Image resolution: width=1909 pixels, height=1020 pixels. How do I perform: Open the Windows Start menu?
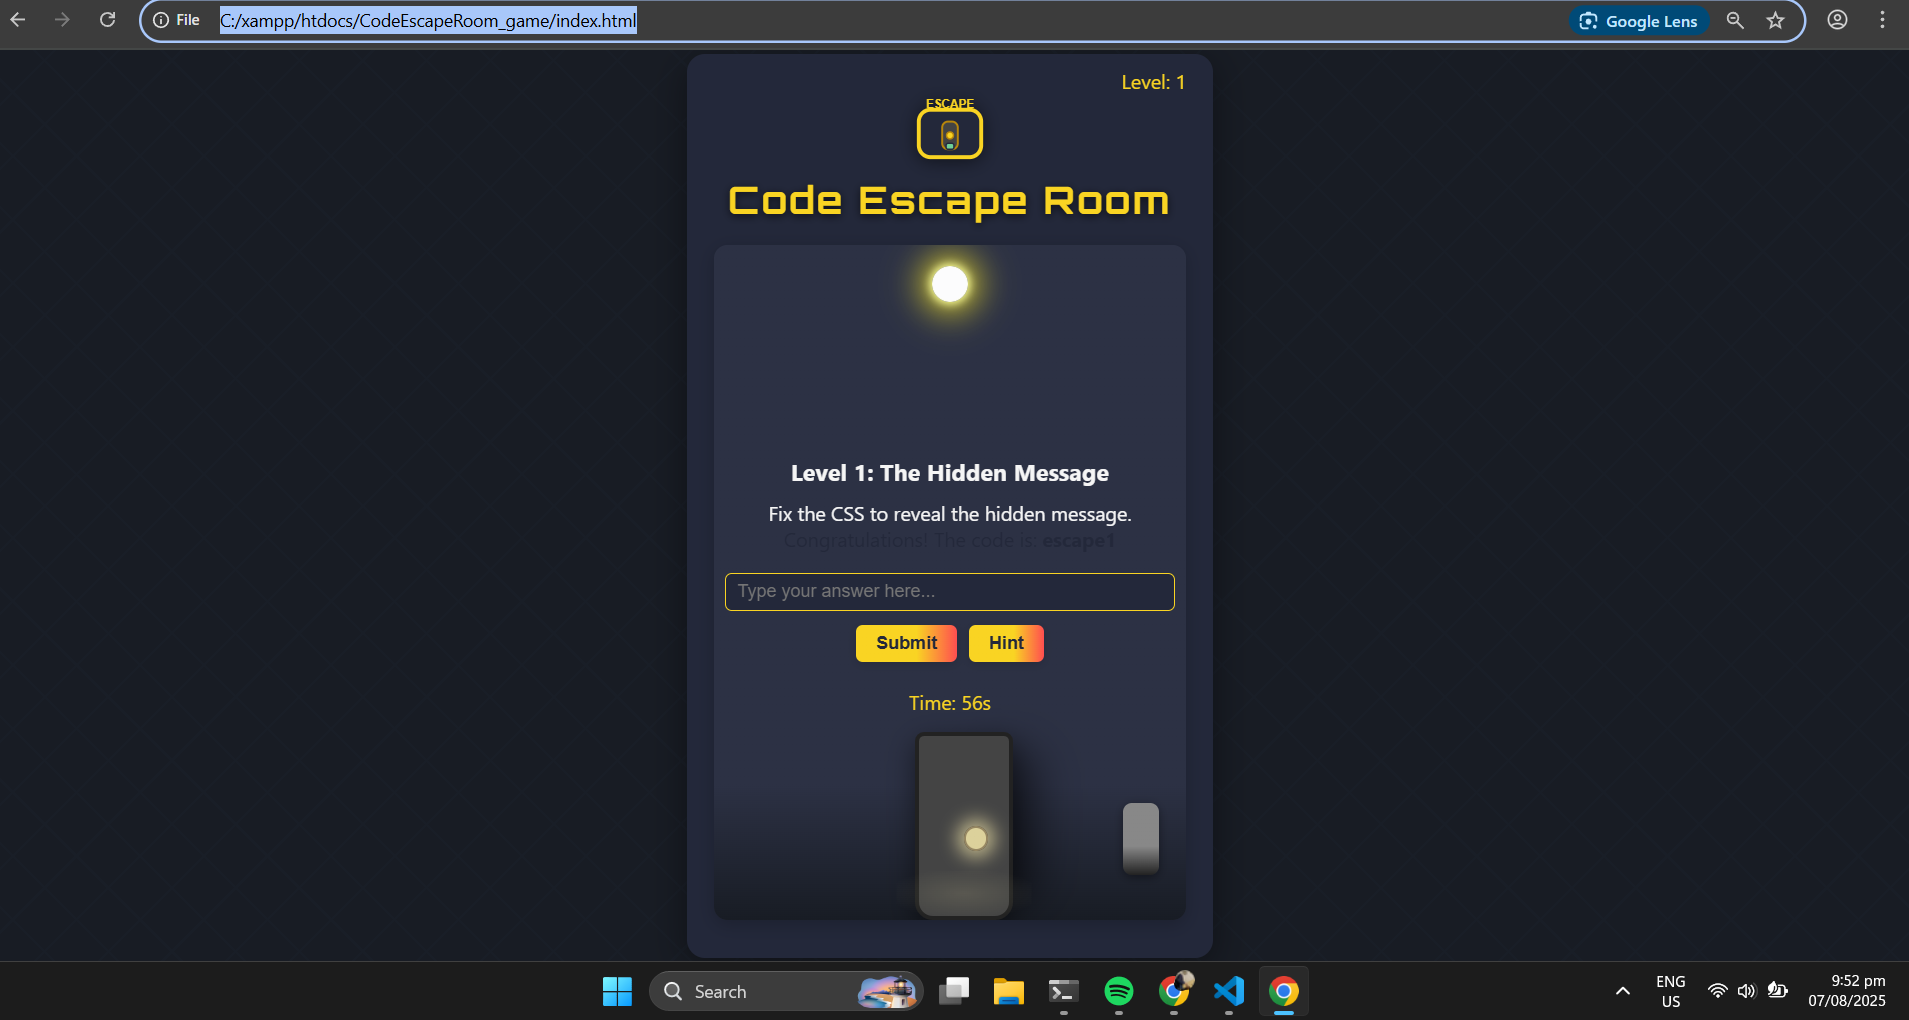617,991
